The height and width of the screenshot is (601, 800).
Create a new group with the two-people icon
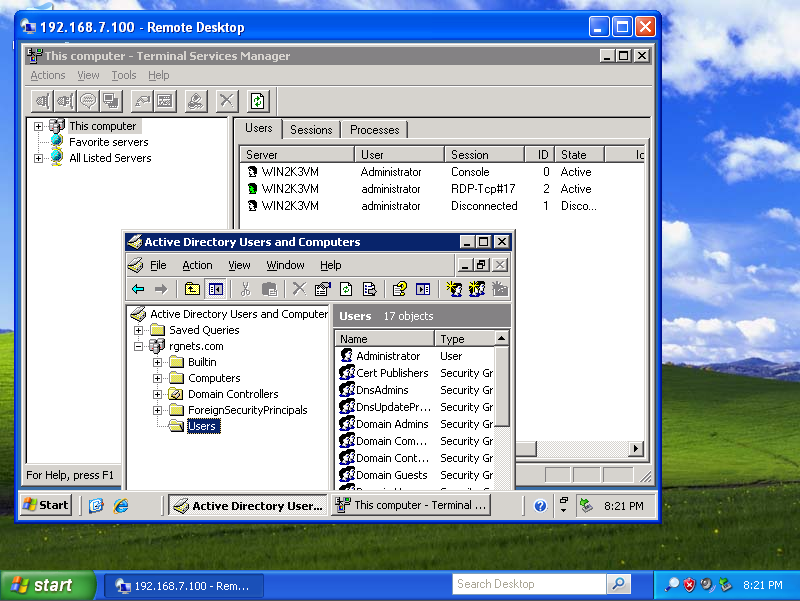coord(477,289)
